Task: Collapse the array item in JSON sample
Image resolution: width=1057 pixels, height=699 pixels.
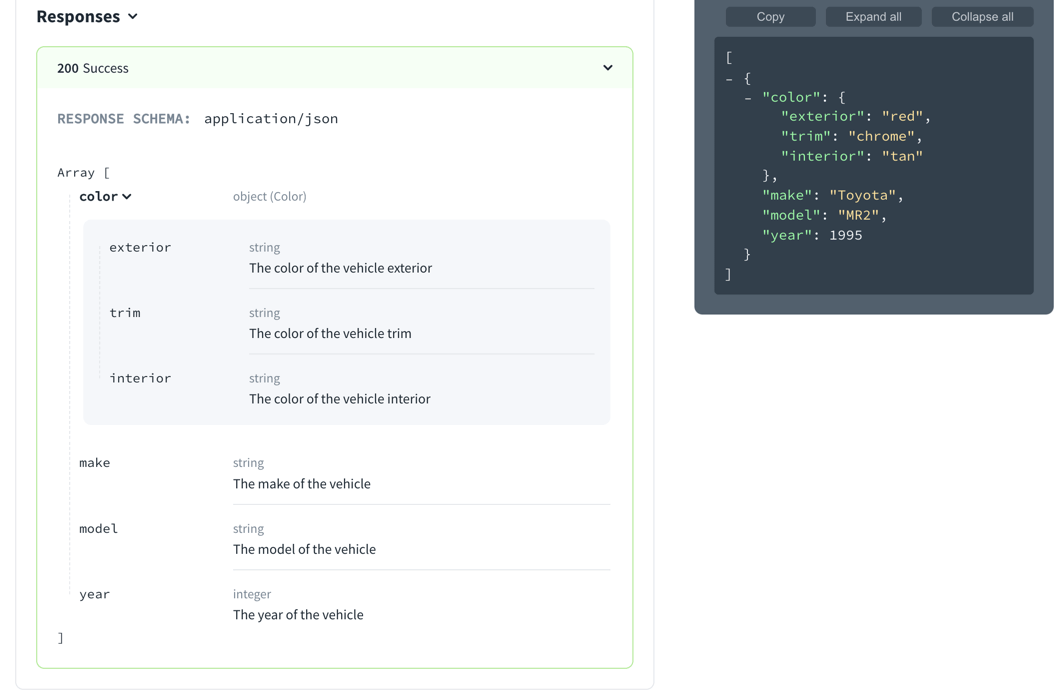Action: pyautogui.click(x=729, y=79)
